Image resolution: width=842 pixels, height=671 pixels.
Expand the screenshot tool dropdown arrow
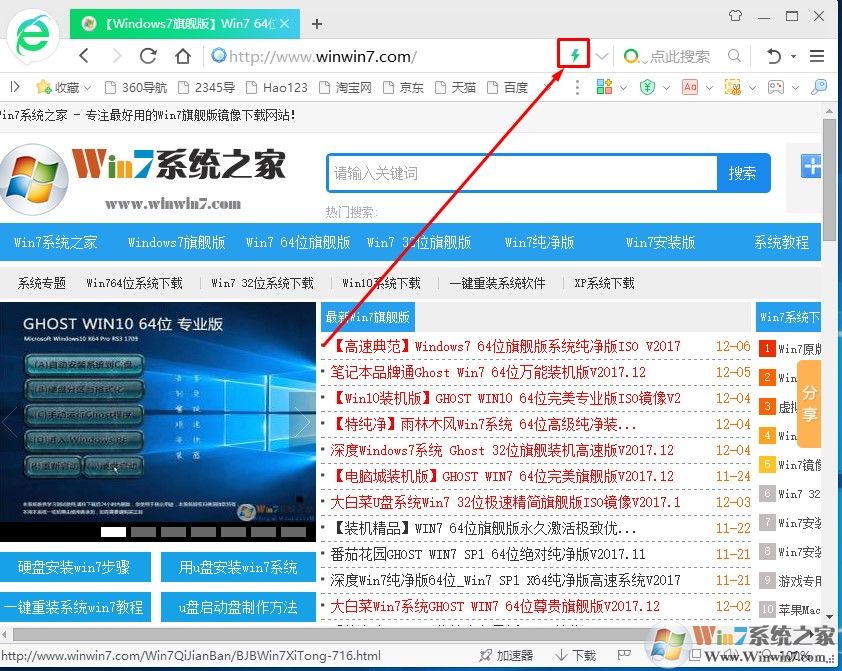[752, 87]
